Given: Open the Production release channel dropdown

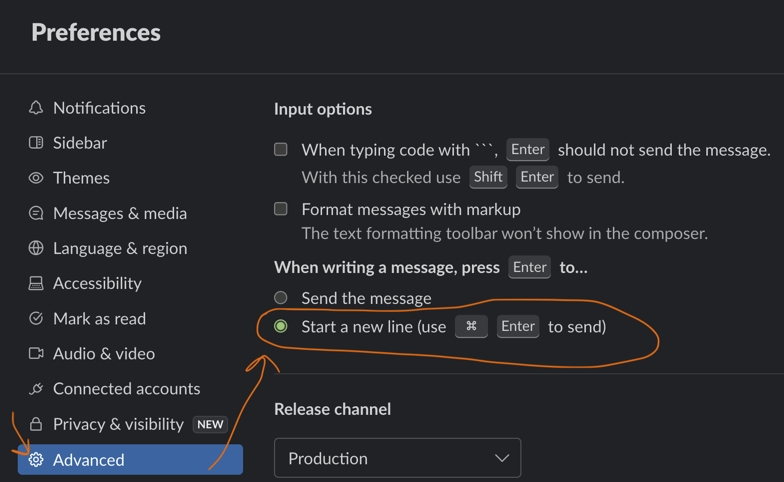Looking at the screenshot, I should click(x=397, y=459).
